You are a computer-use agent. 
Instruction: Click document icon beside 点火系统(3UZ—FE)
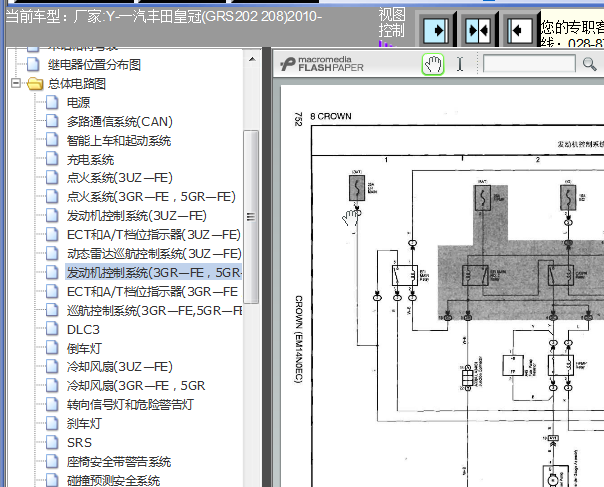point(52,178)
